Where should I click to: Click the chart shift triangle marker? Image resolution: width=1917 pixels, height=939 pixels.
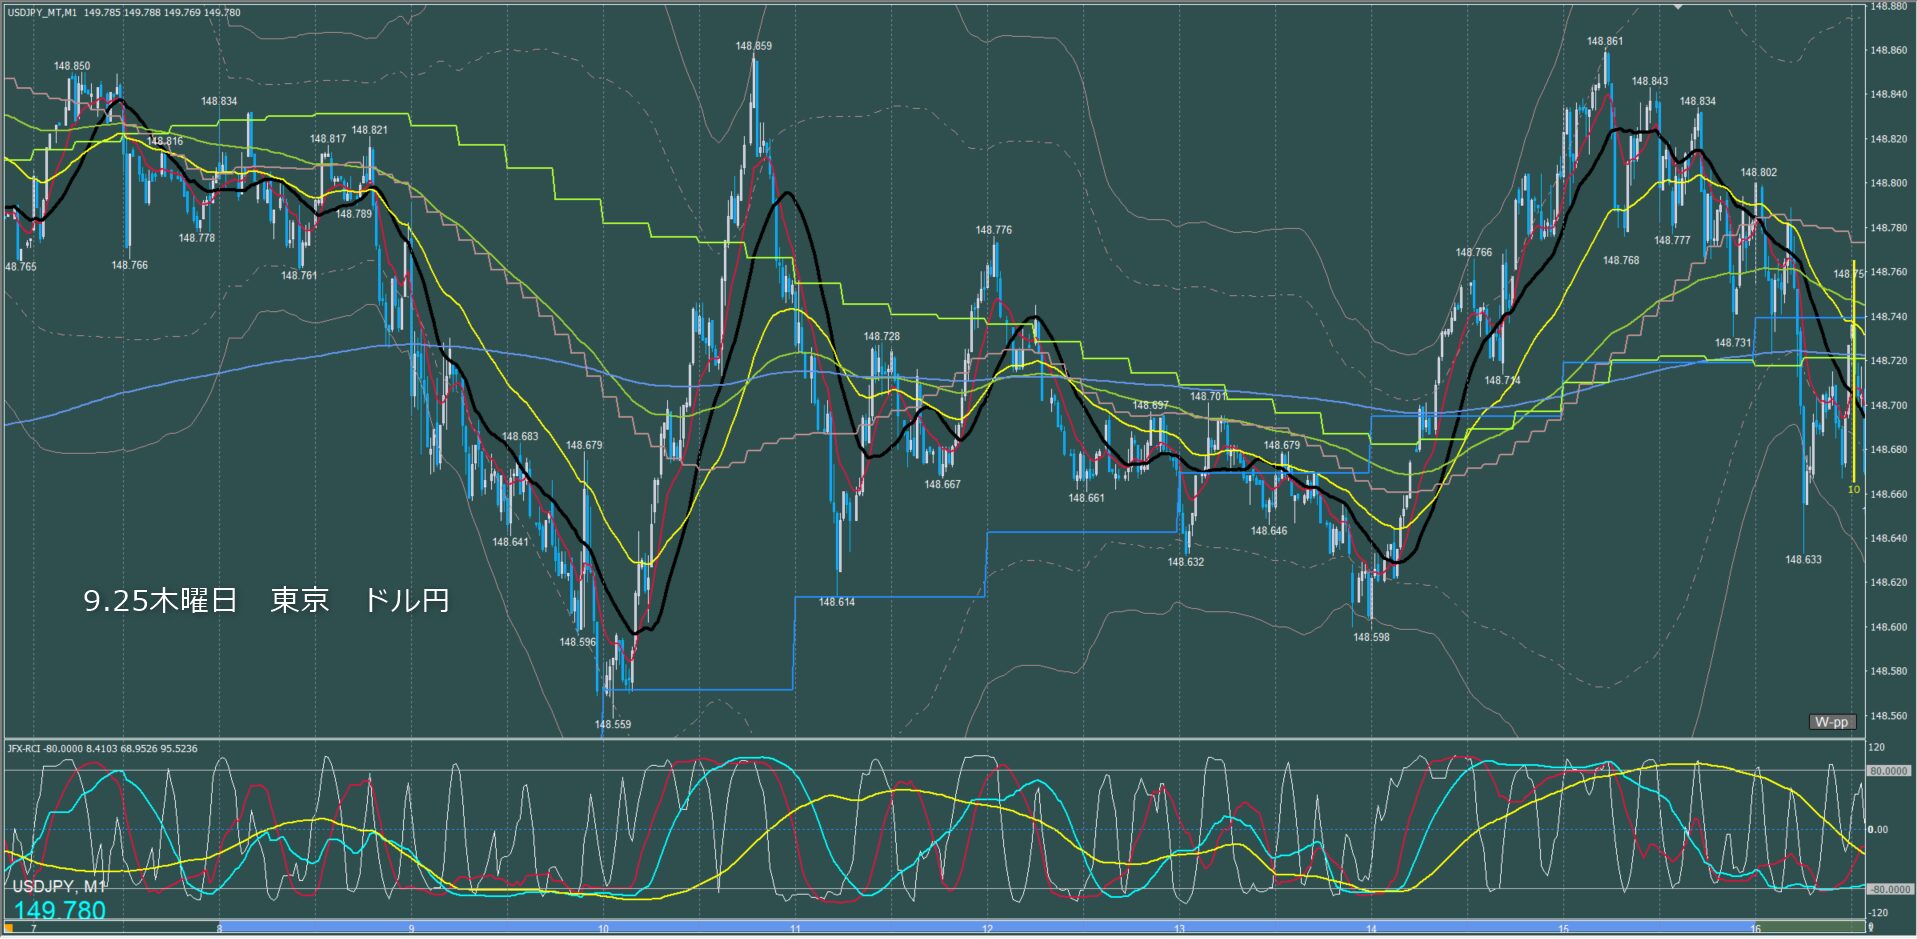1679,7
